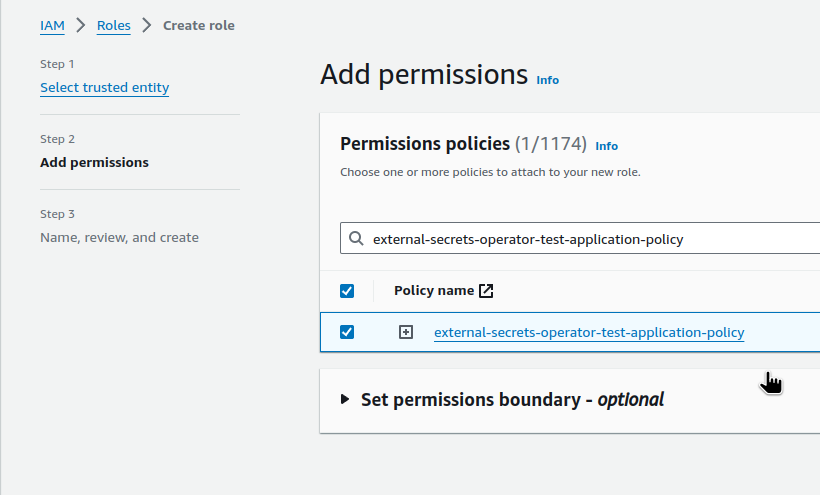
Task: Click chevron between Roles and Create role
Action: point(146,25)
